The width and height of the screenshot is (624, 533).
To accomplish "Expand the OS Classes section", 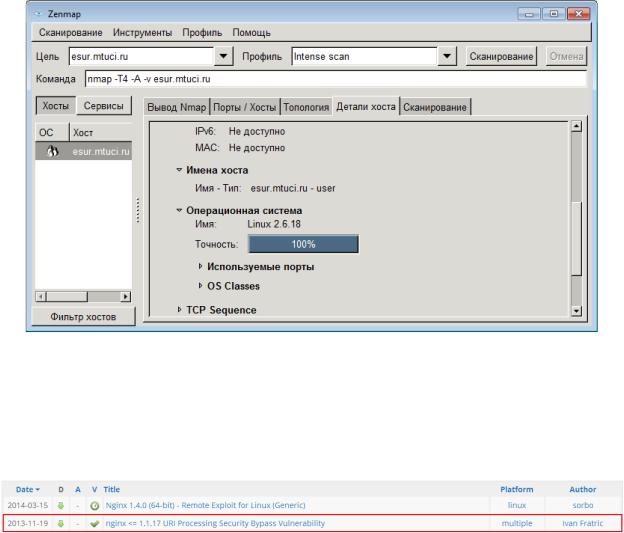I will point(201,285).
